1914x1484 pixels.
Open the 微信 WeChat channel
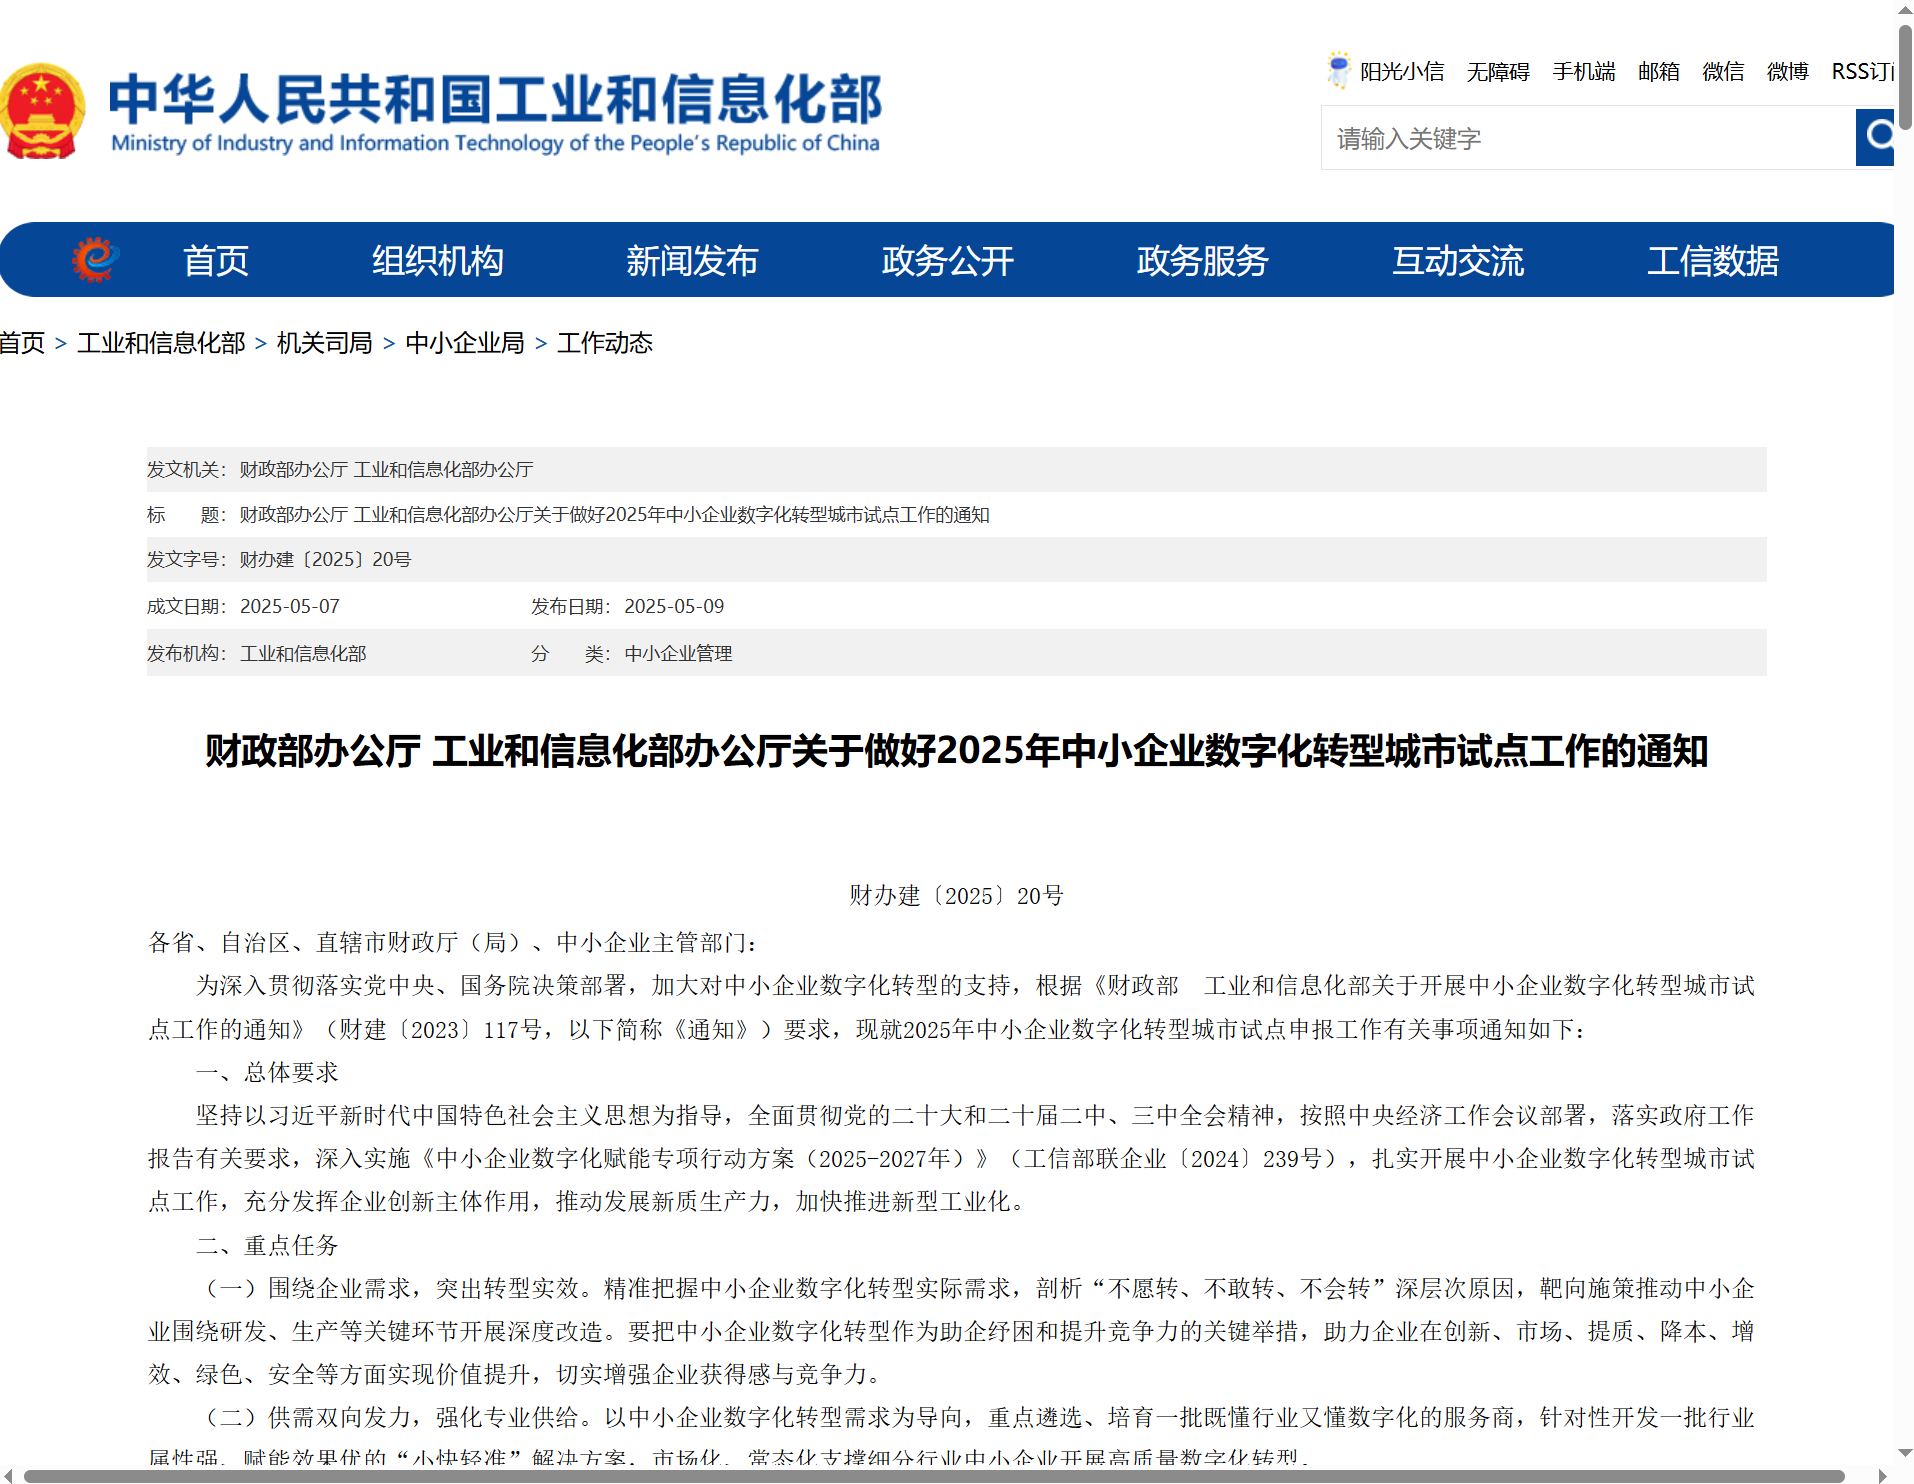(1722, 71)
